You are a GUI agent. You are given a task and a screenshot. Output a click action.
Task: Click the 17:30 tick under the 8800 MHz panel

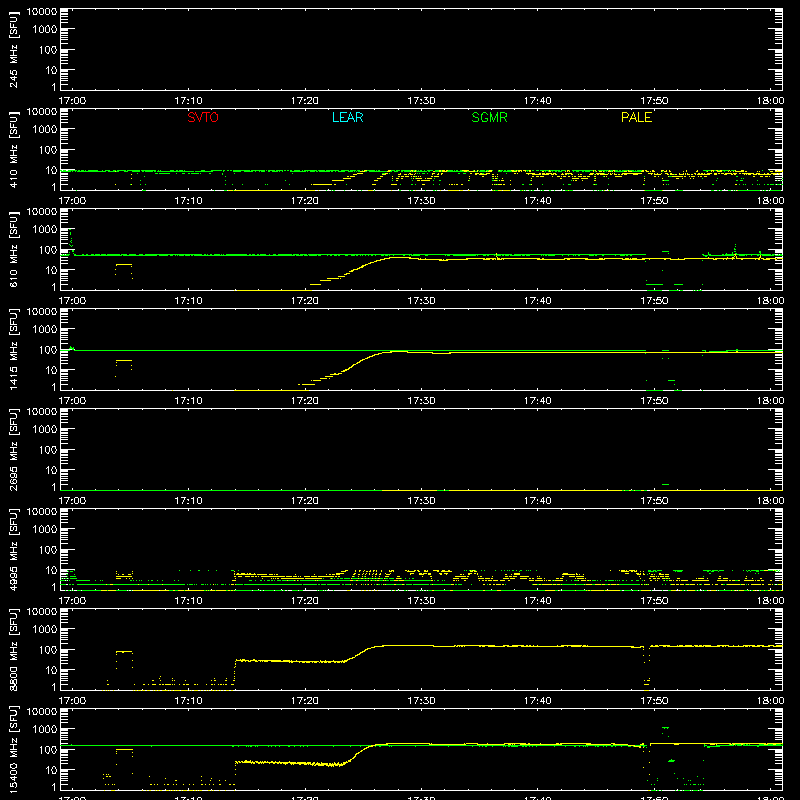(421, 701)
